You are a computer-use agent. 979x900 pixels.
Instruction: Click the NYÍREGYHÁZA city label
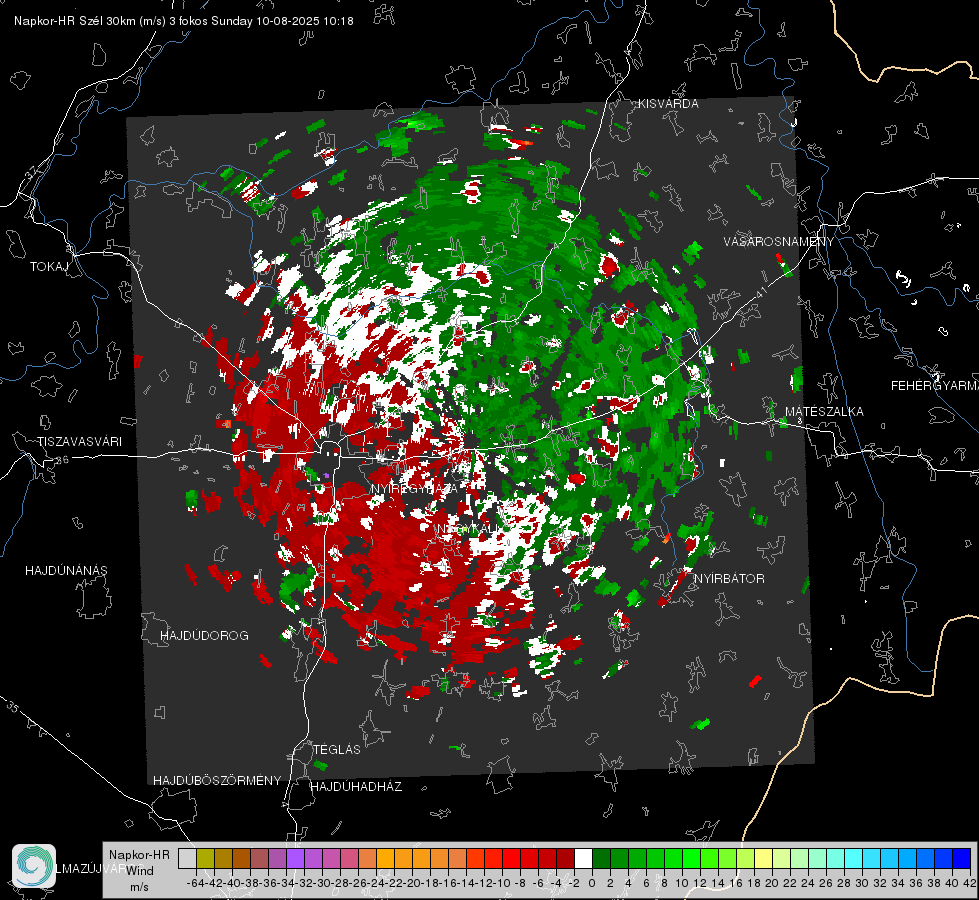414,488
